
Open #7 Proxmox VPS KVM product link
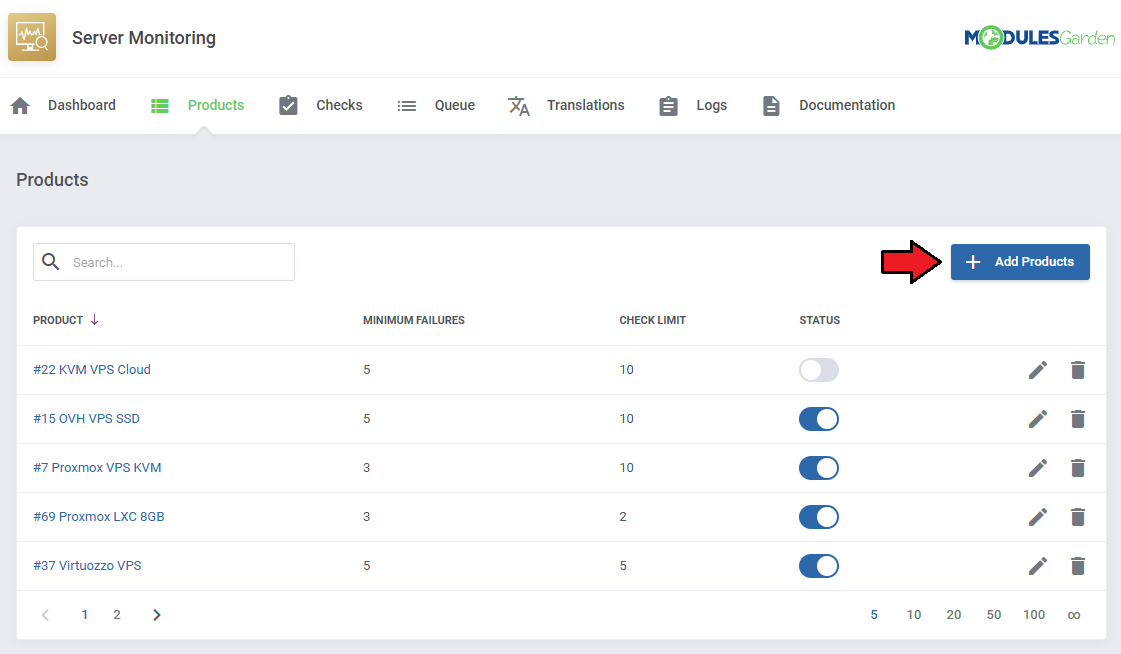(97, 467)
